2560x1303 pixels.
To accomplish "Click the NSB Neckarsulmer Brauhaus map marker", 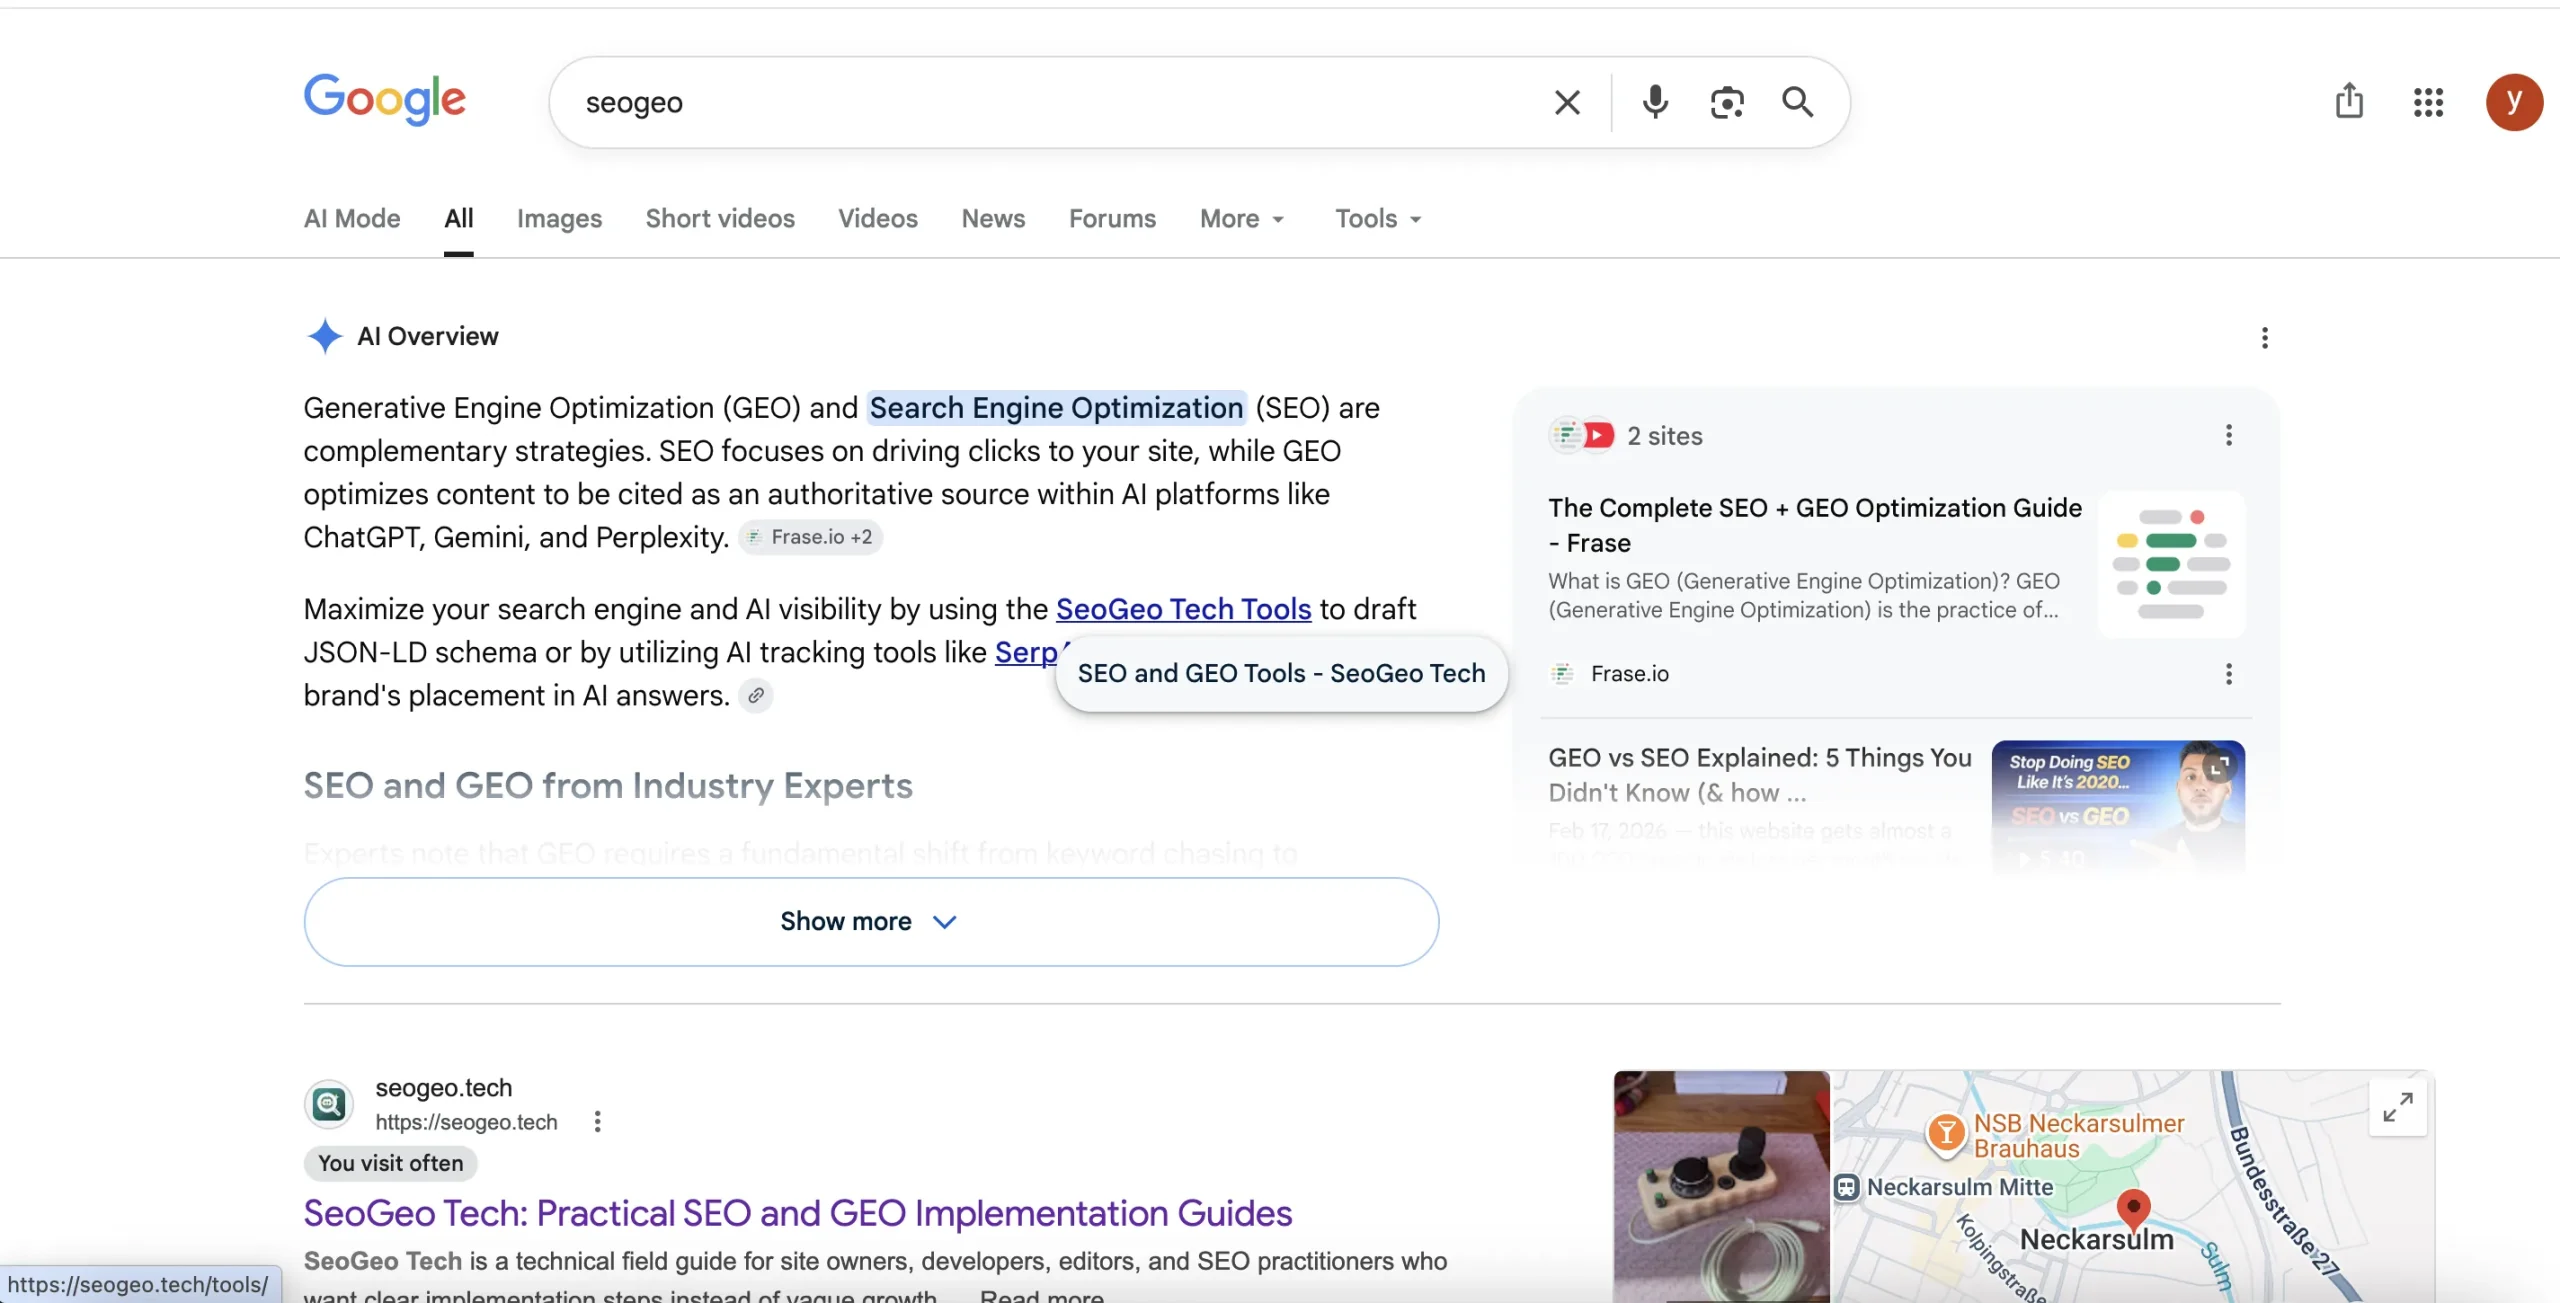I will [1945, 1134].
